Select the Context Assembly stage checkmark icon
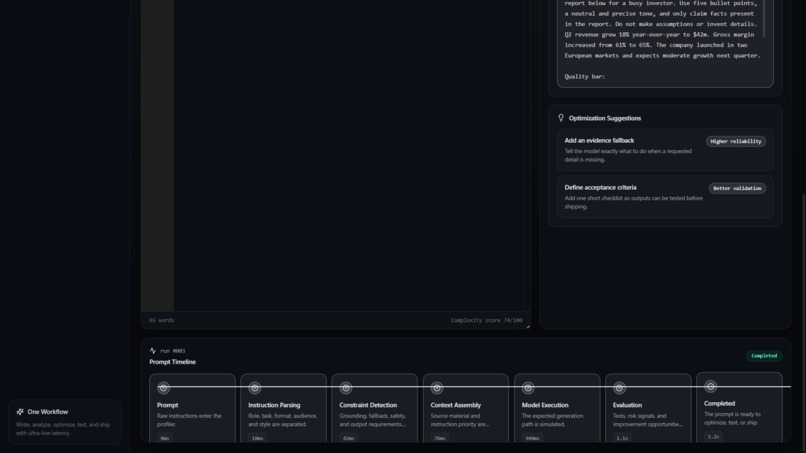The height and width of the screenshot is (453, 806). [x=437, y=388]
